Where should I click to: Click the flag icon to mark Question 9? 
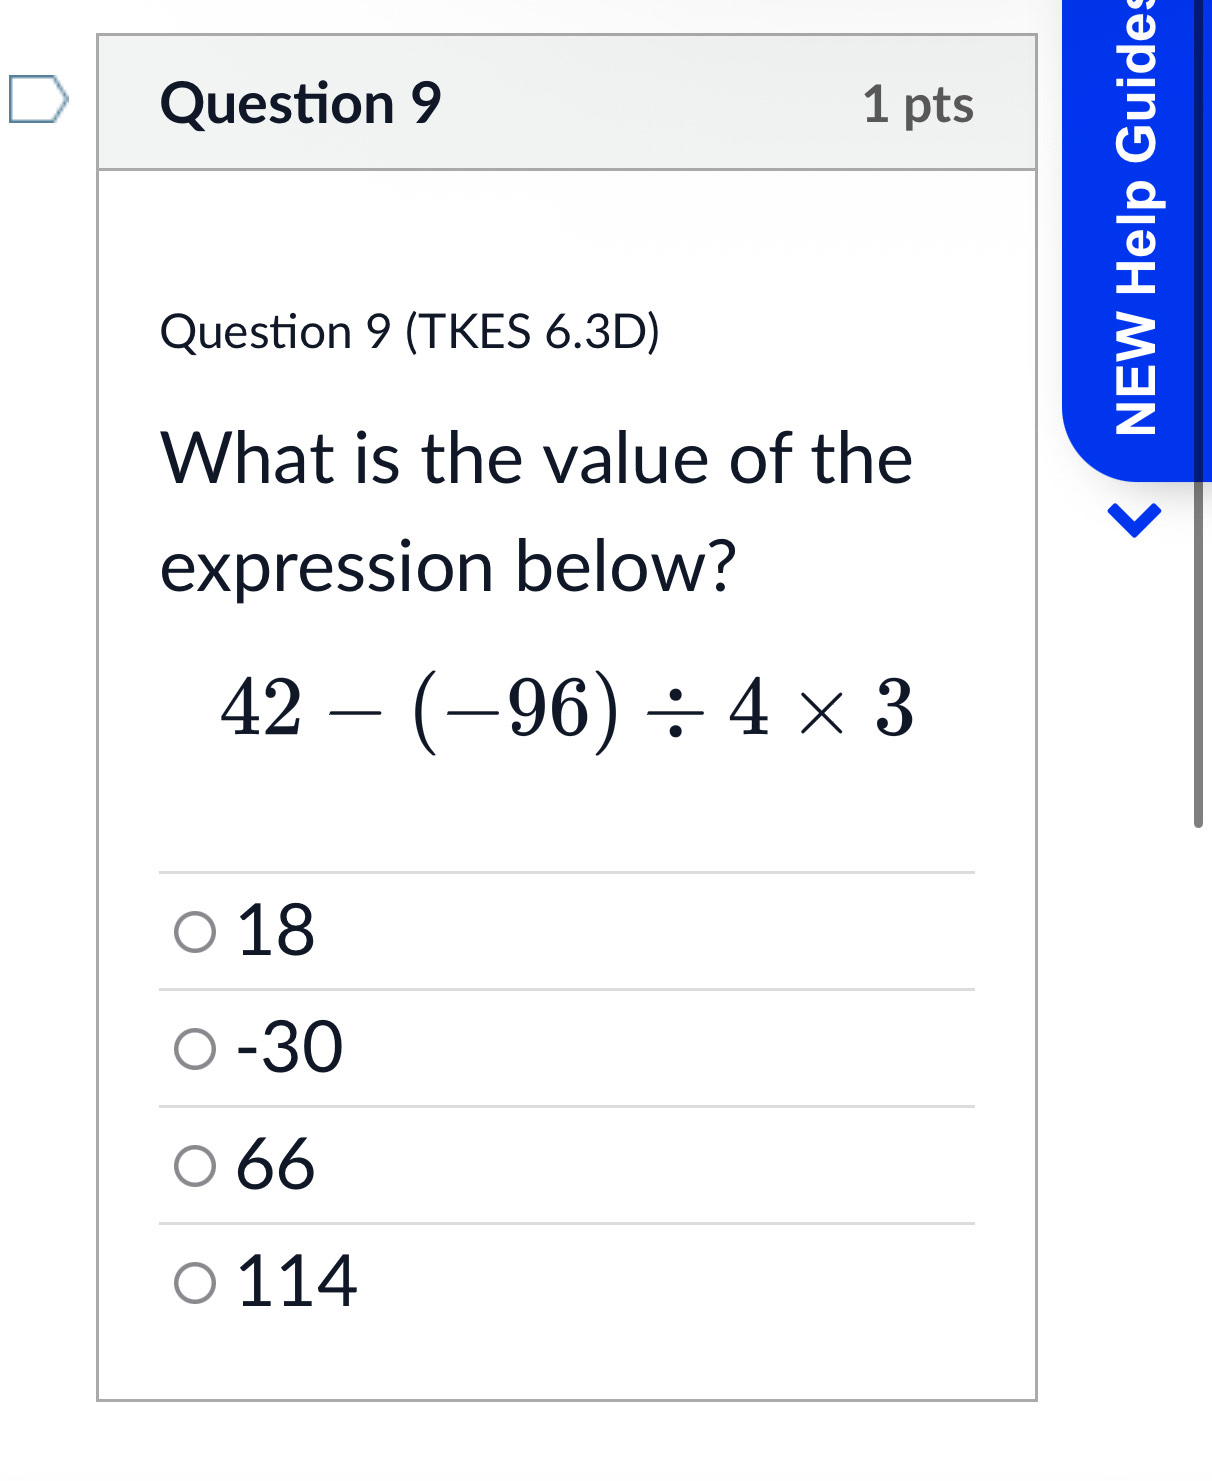click(x=37, y=96)
